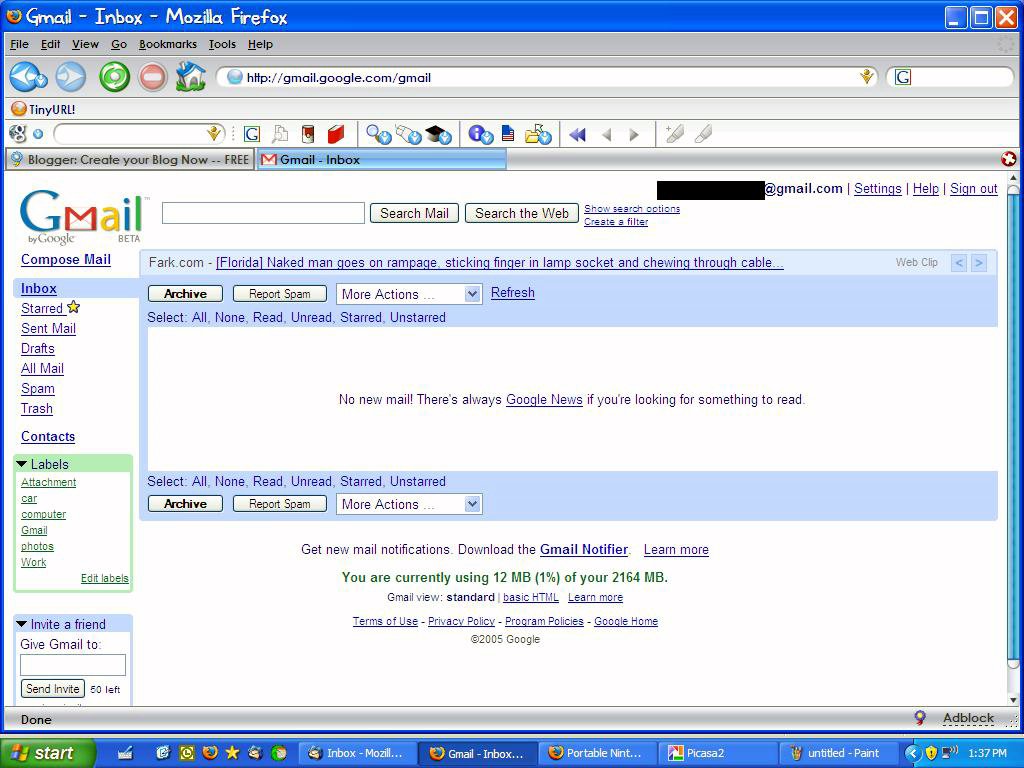
Task: Open the blue info icon menu
Action: [x=481, y=135]
